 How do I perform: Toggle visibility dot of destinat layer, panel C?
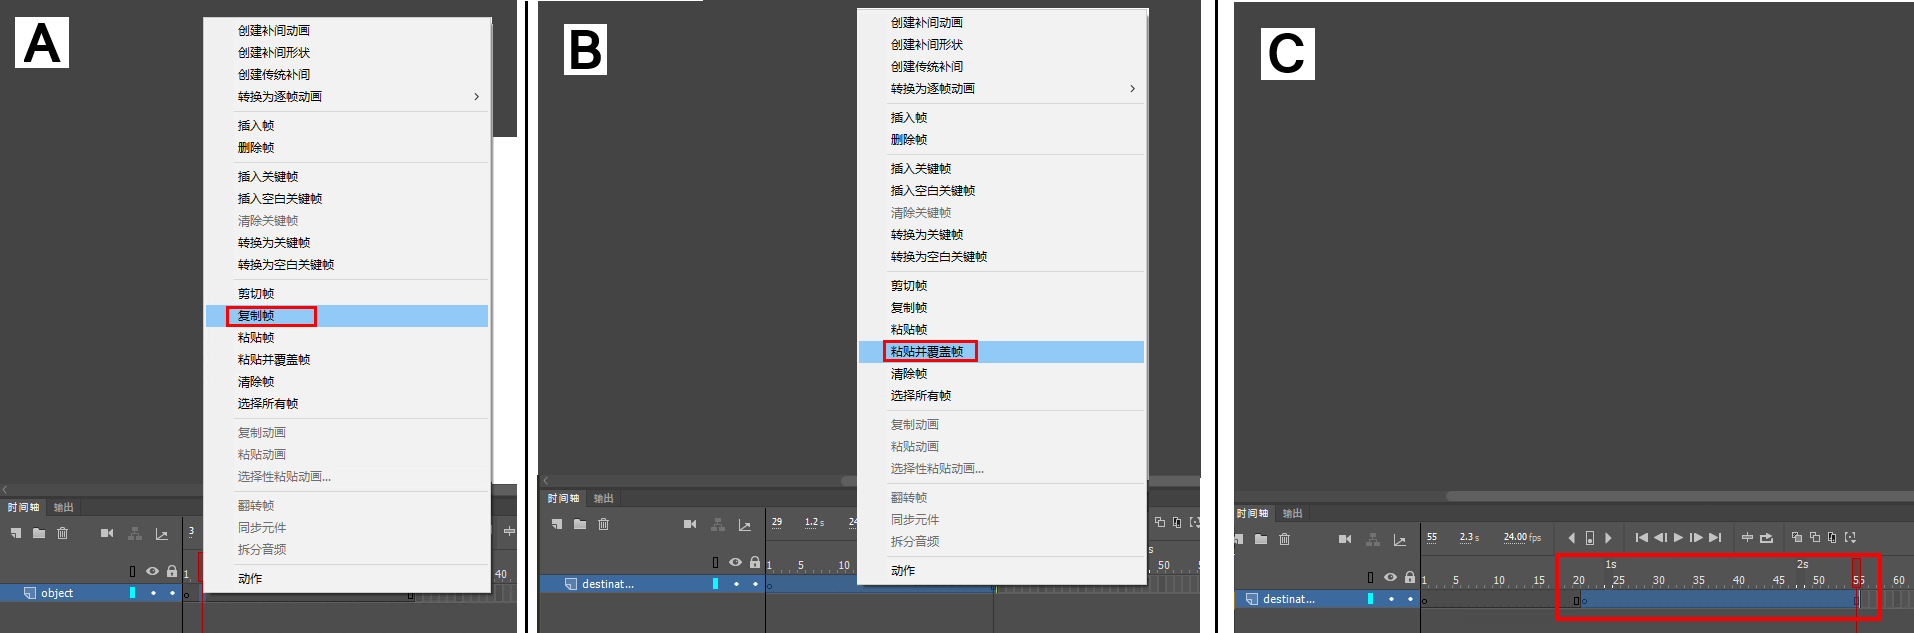1391,599
